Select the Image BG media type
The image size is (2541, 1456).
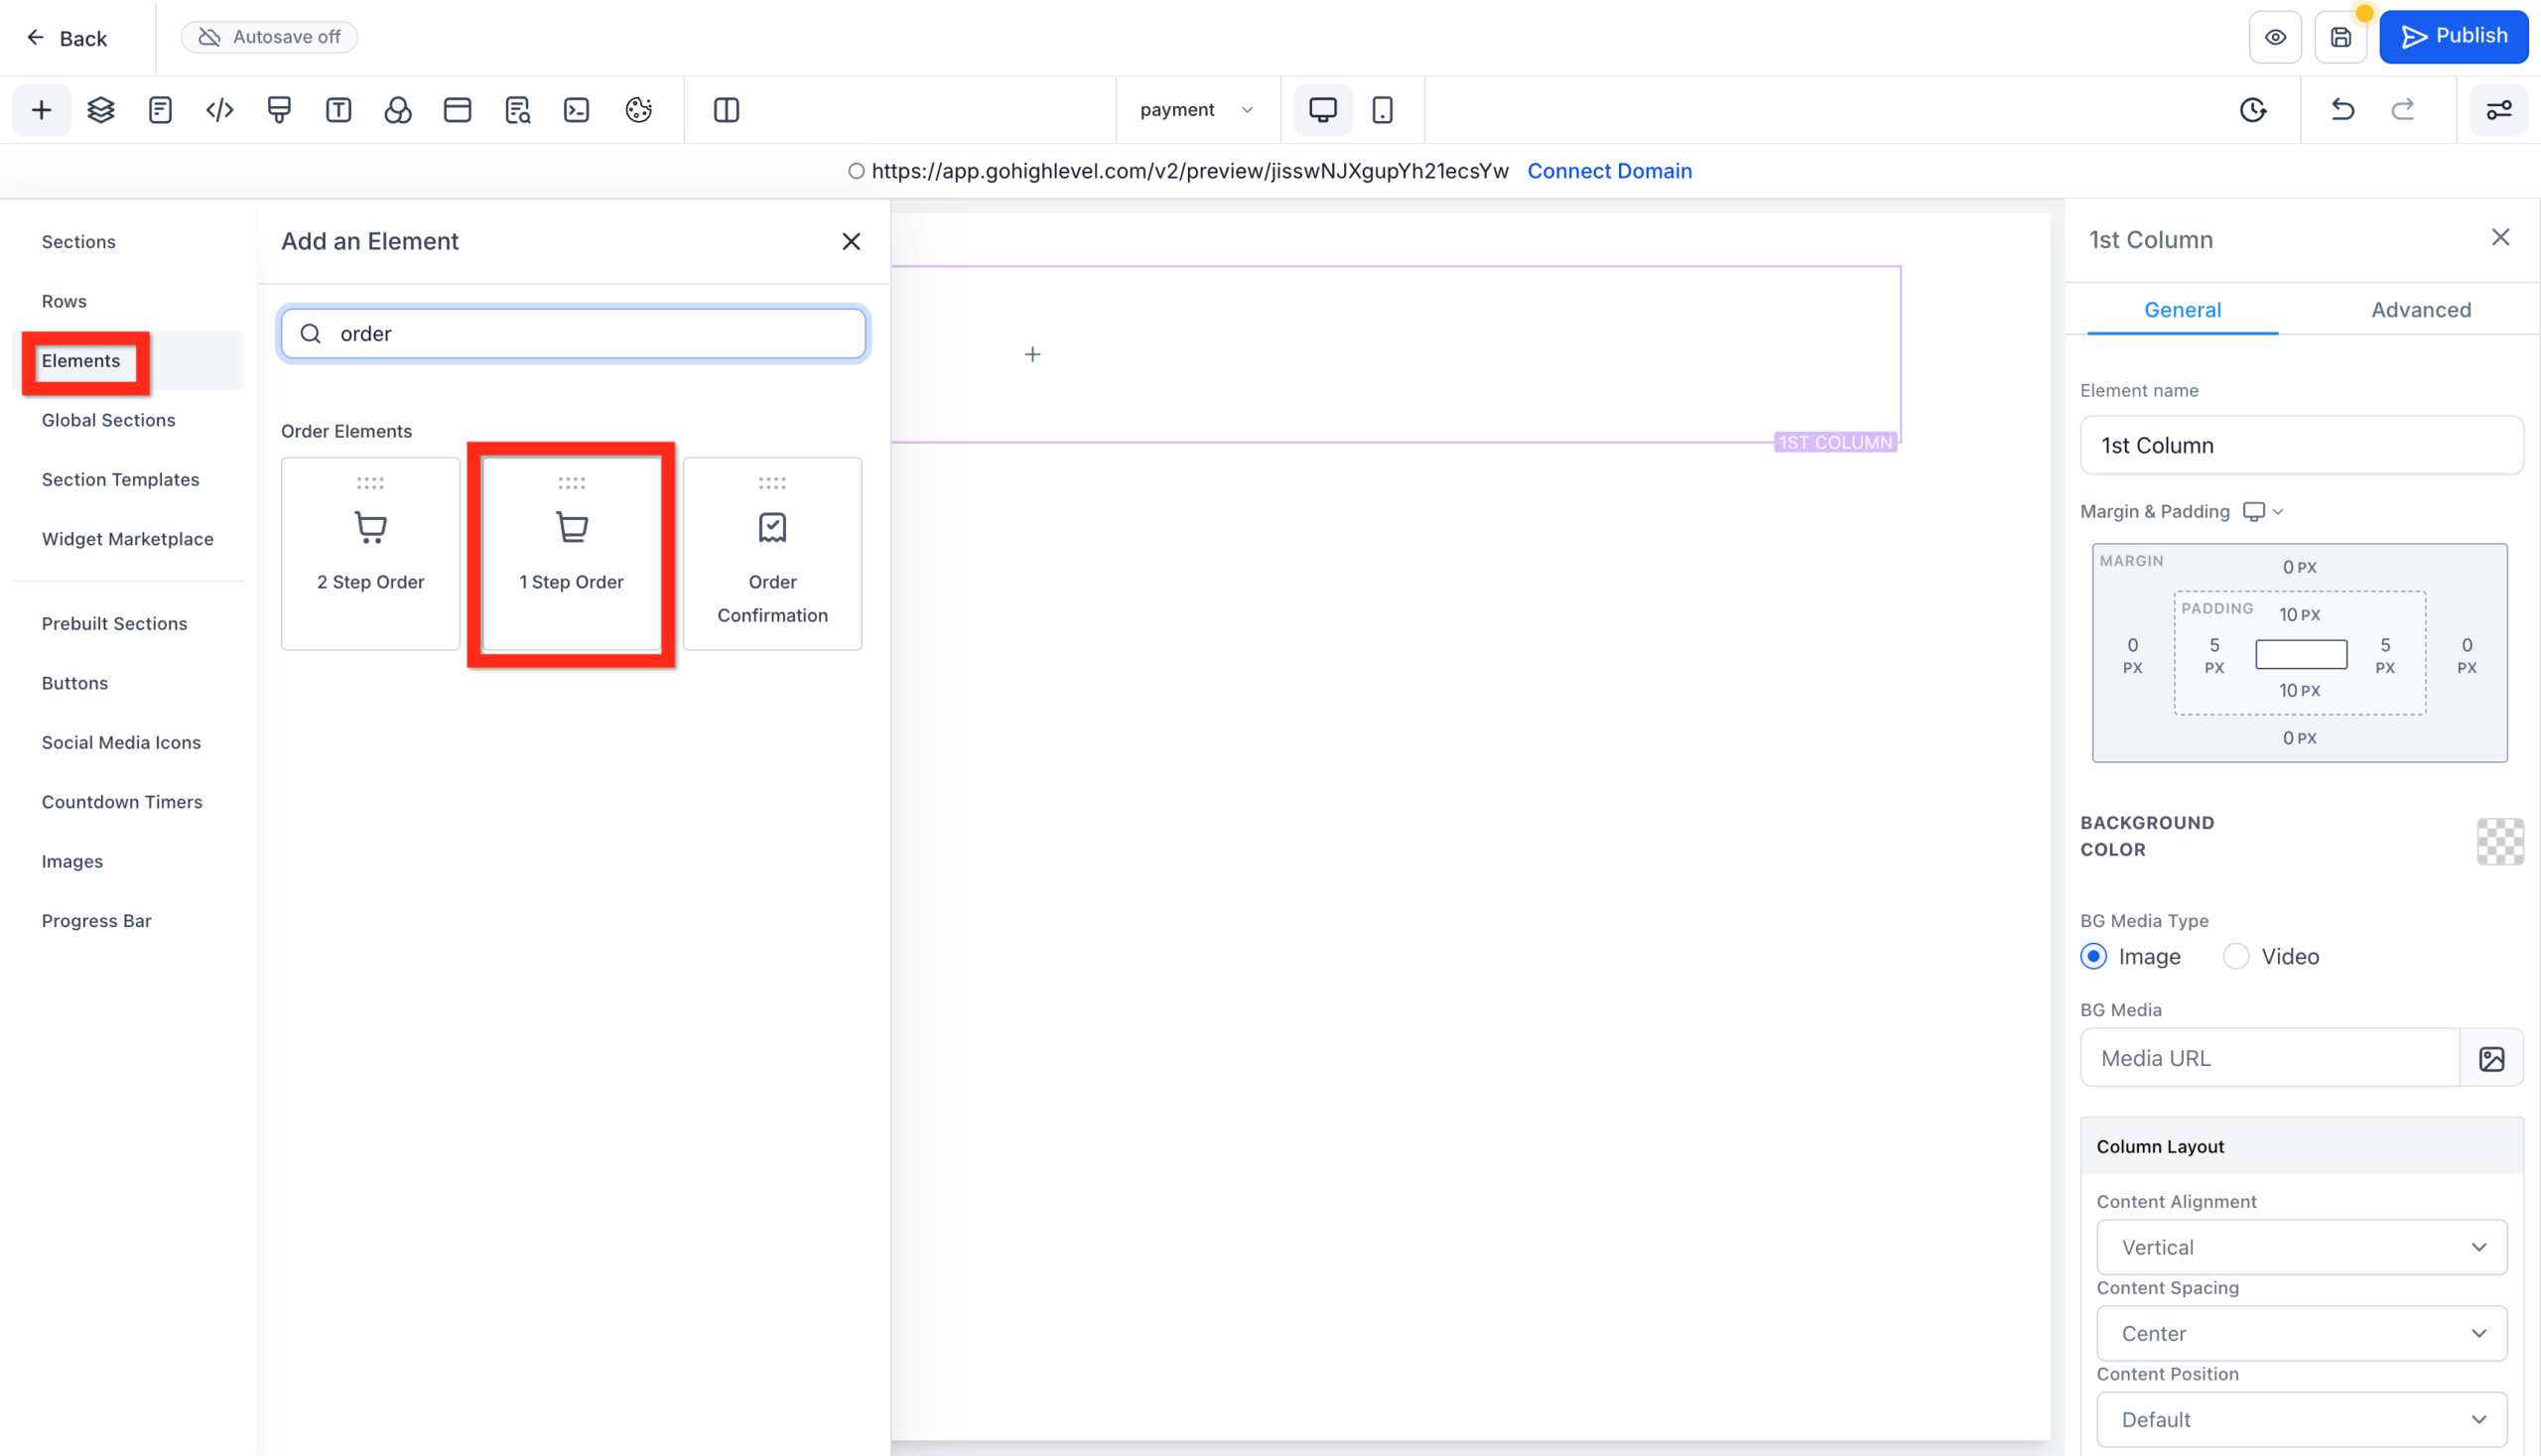[x=2094, y=956]
